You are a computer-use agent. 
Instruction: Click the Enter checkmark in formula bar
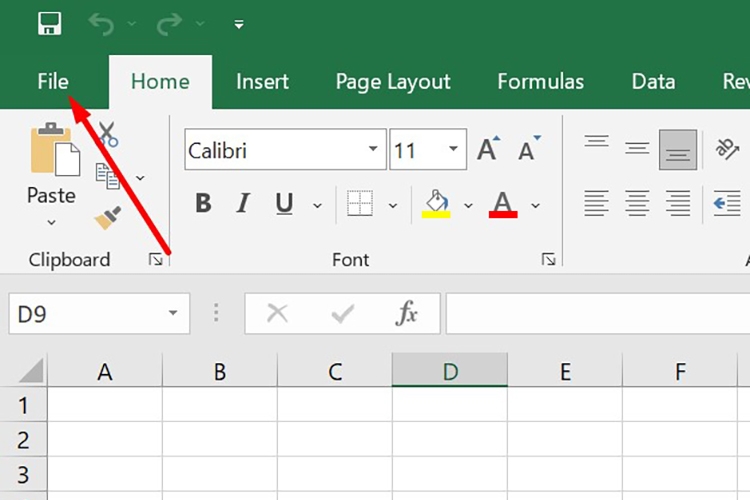(342, 314)
